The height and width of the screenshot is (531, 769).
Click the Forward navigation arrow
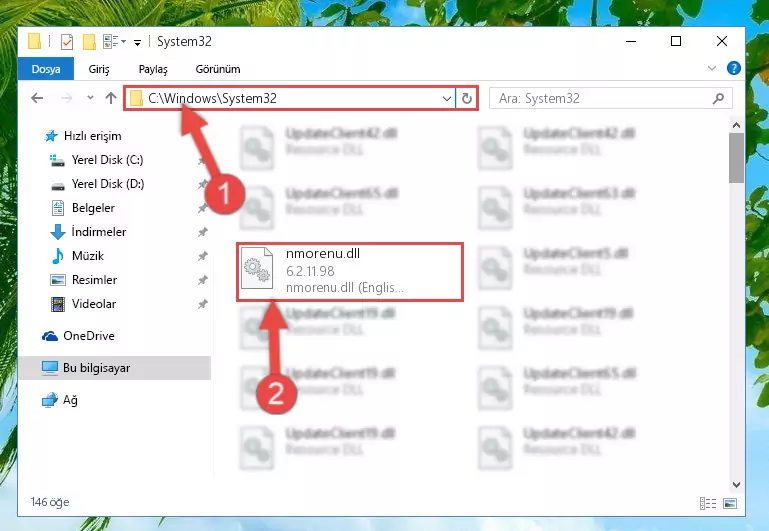[66, 98]
